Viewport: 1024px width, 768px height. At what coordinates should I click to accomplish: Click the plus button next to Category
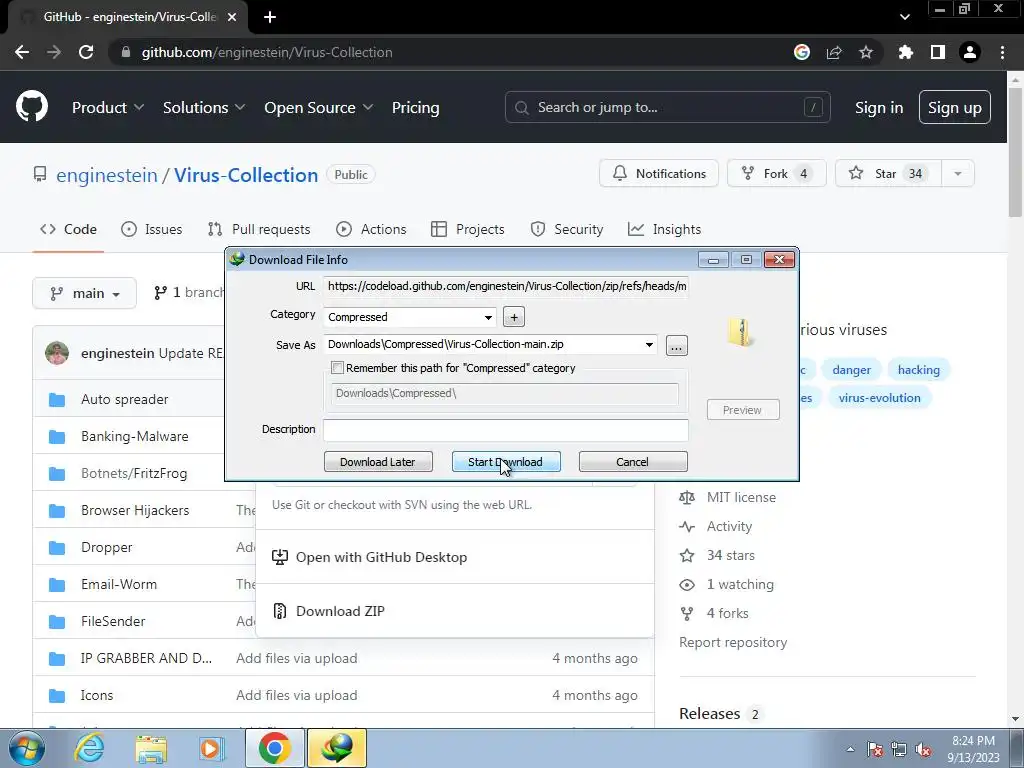(514, 317)
